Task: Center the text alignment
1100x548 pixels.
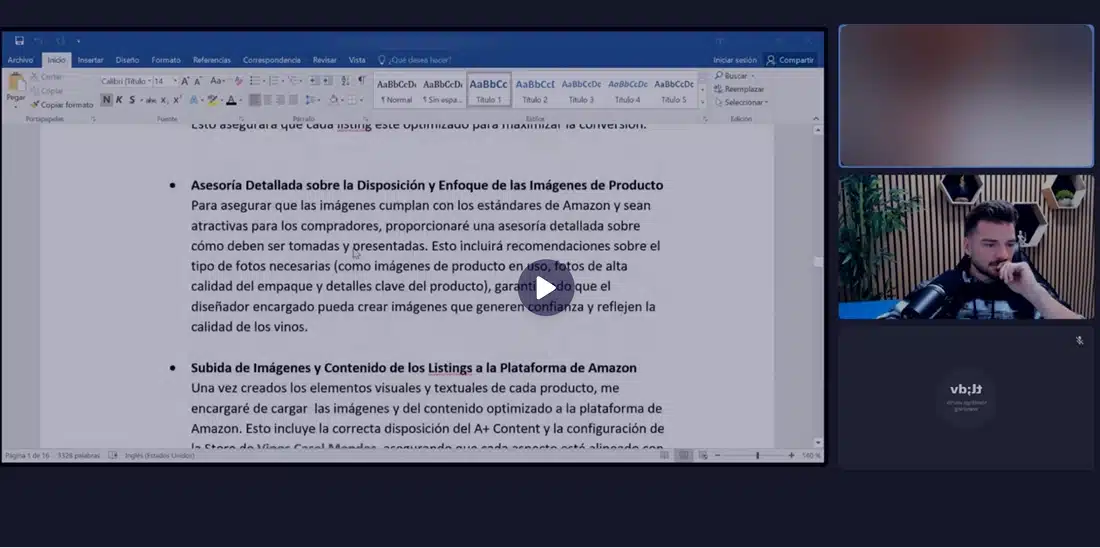Action: pos(267,100)
